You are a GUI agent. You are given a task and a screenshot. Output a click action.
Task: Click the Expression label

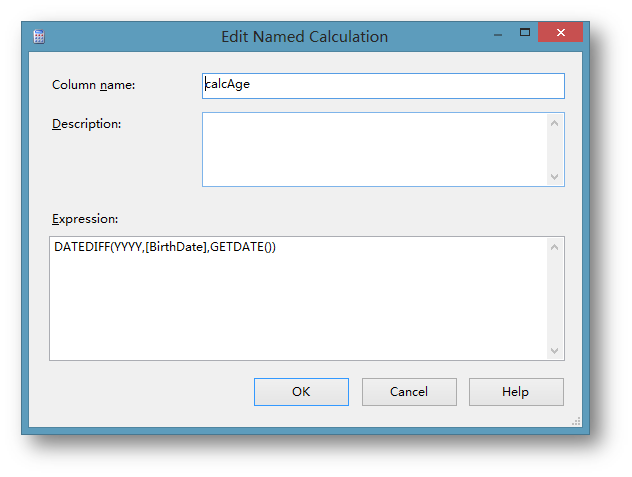pos(85,219)
